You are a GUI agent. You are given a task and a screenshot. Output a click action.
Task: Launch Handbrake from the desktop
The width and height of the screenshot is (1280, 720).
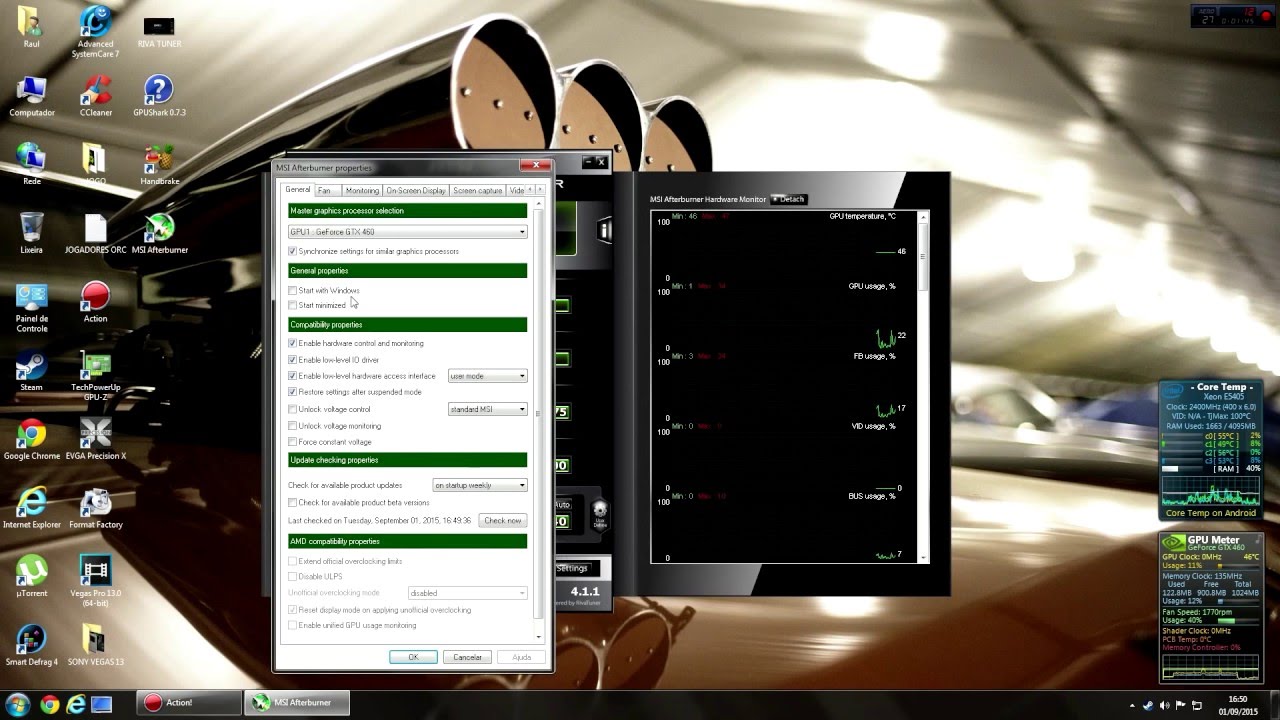pyautogui.click(x=158, y=164)
